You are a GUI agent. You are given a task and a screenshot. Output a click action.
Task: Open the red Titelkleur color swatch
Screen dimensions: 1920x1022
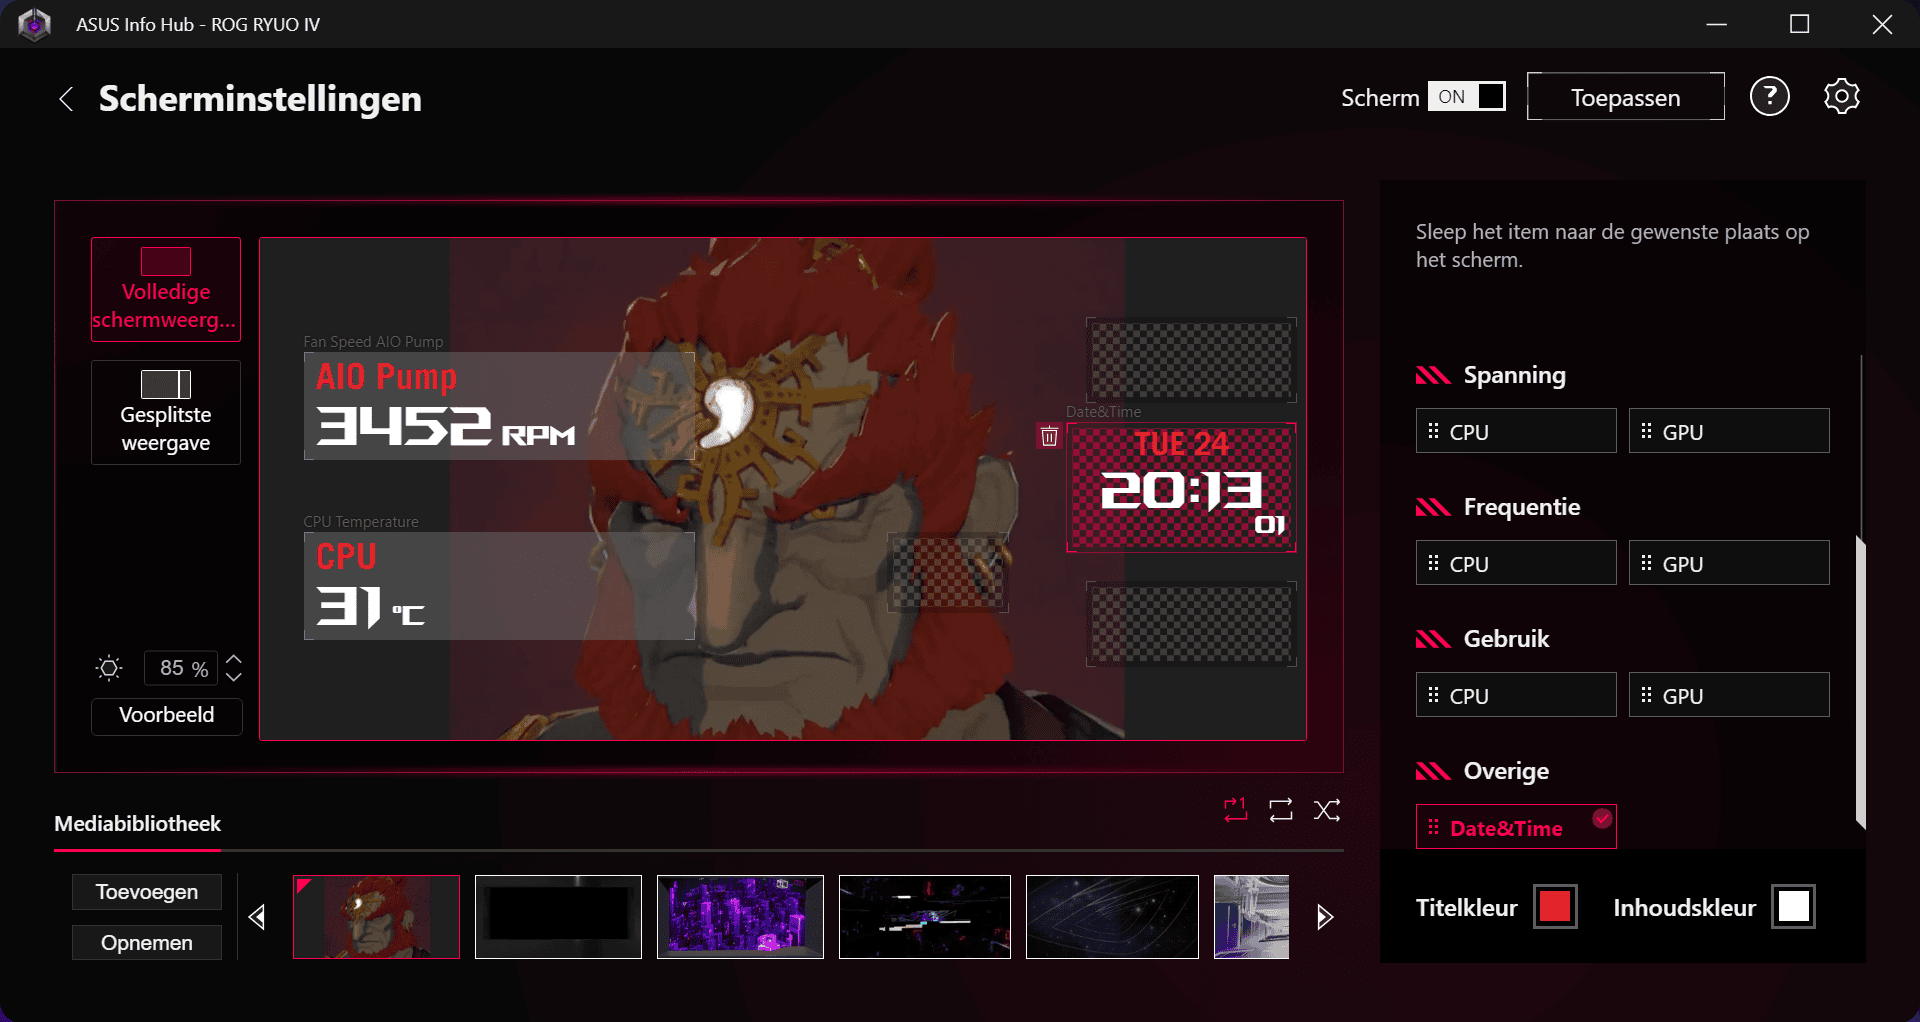(x=1555, y=907)
